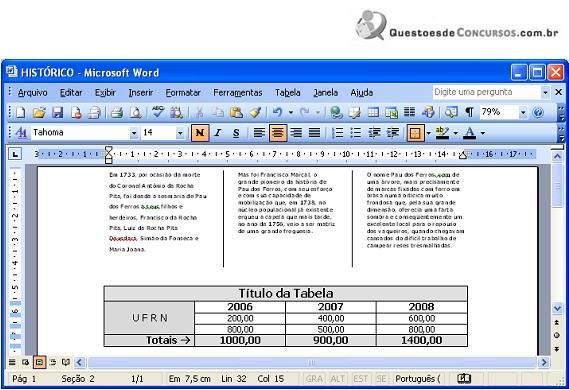Expand the Tahoma font name dropdown
Screen dimensions: 569x390
click(x=134, y=133)
